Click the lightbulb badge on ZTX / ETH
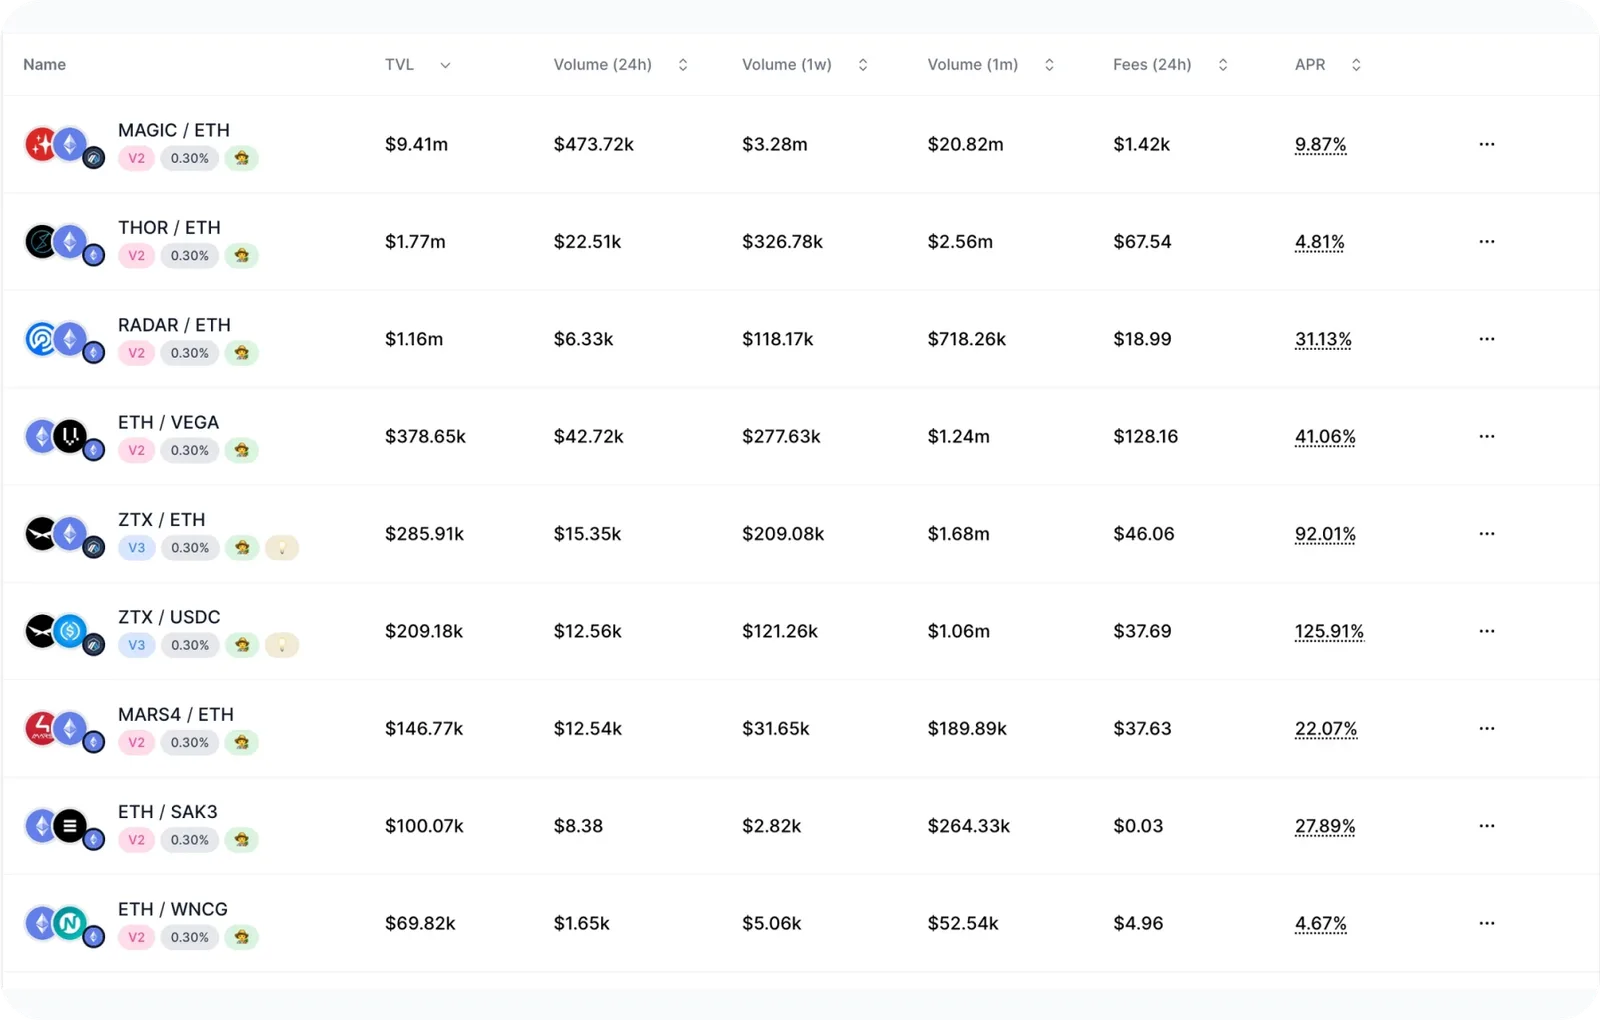 [282, 548]
